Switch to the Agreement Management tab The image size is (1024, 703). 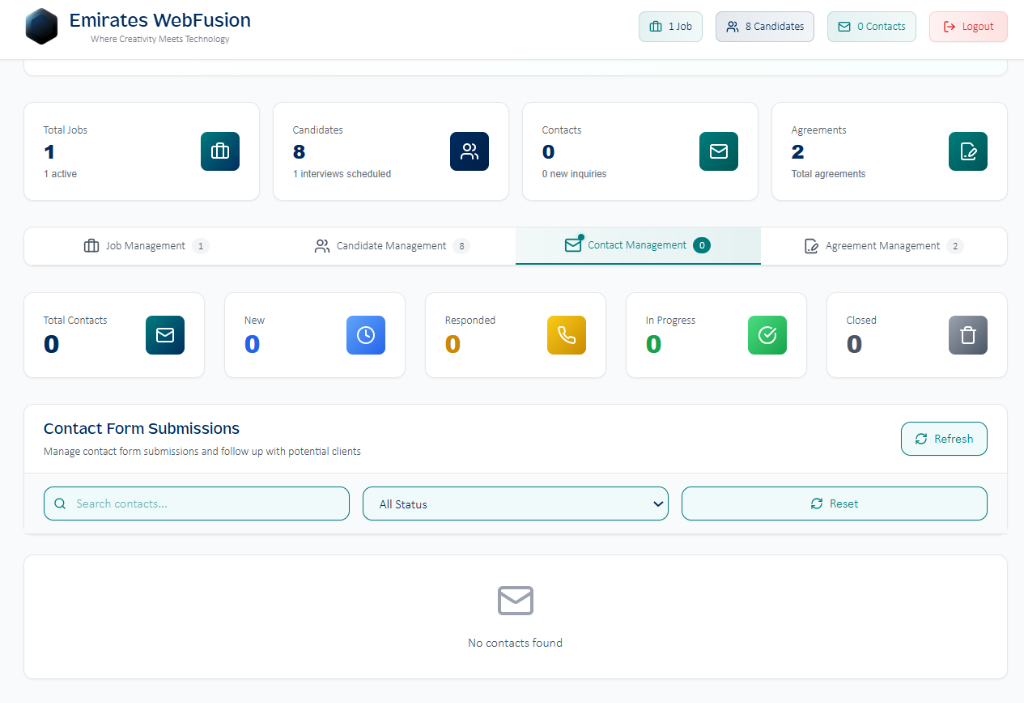click(884, 245)
